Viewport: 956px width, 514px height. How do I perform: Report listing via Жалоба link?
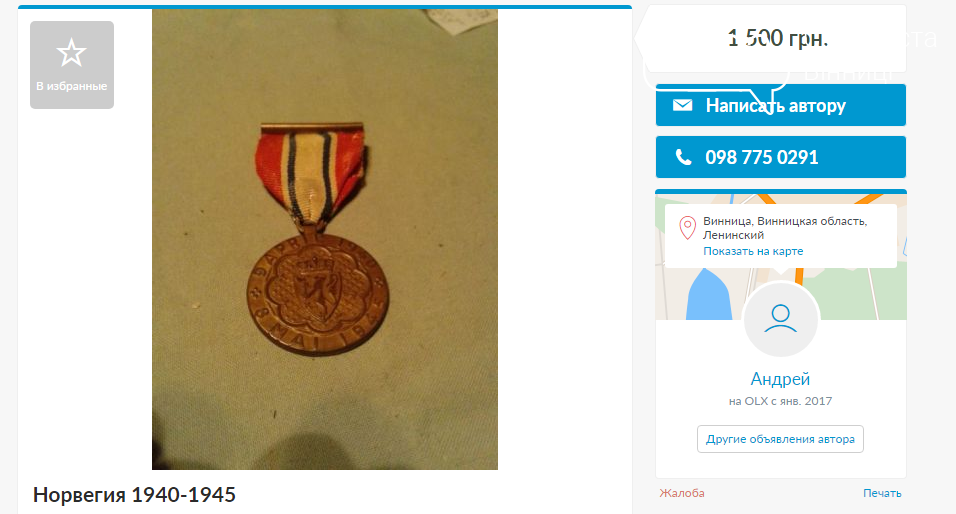682,493
